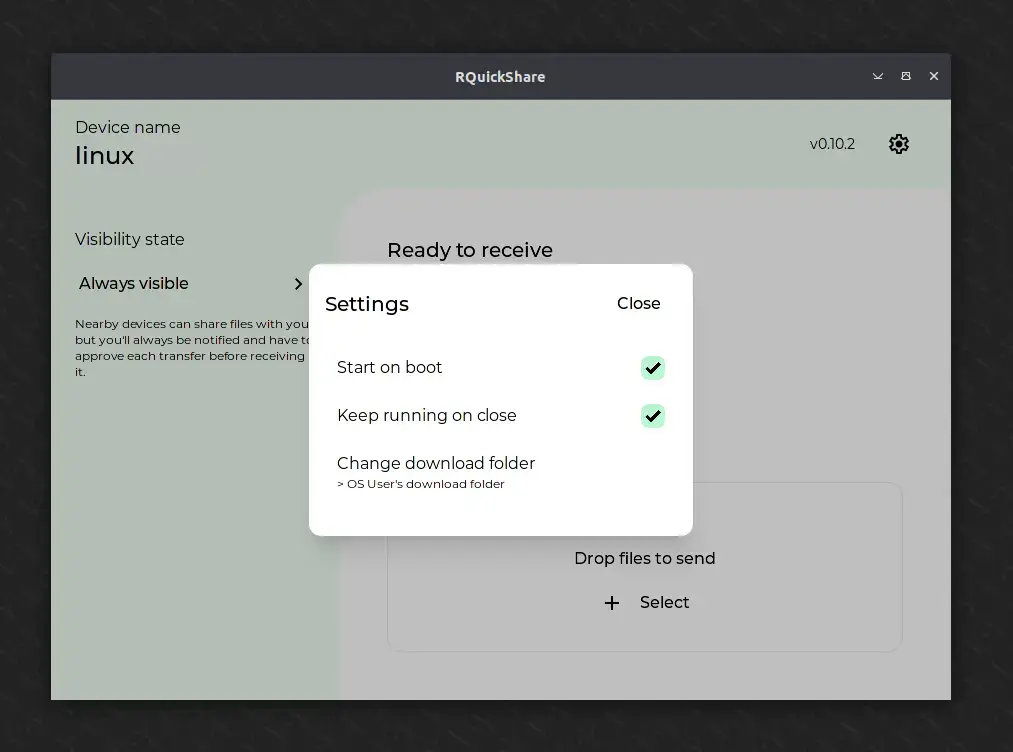Open settings via the gear icon
1013x752 pixels.
click(899, 143)
